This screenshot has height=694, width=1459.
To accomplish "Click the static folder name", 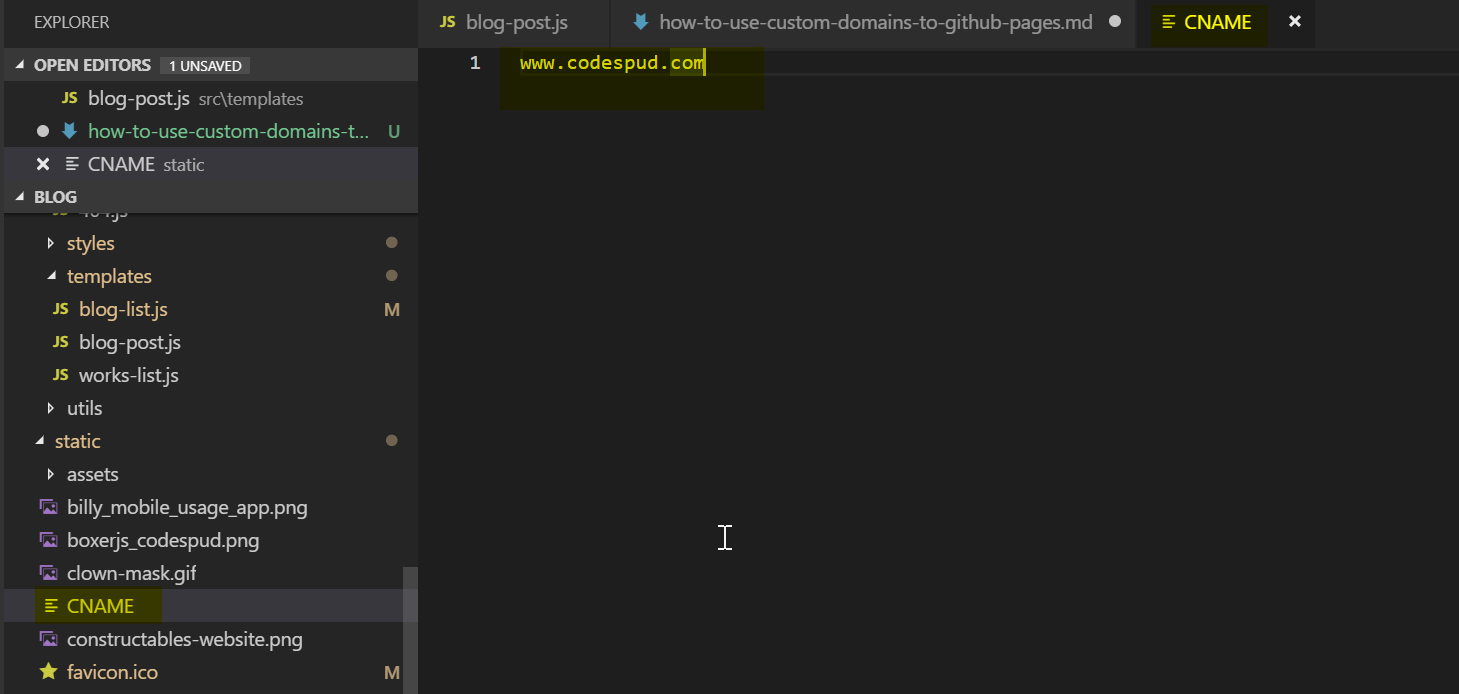I will [78, 441].
